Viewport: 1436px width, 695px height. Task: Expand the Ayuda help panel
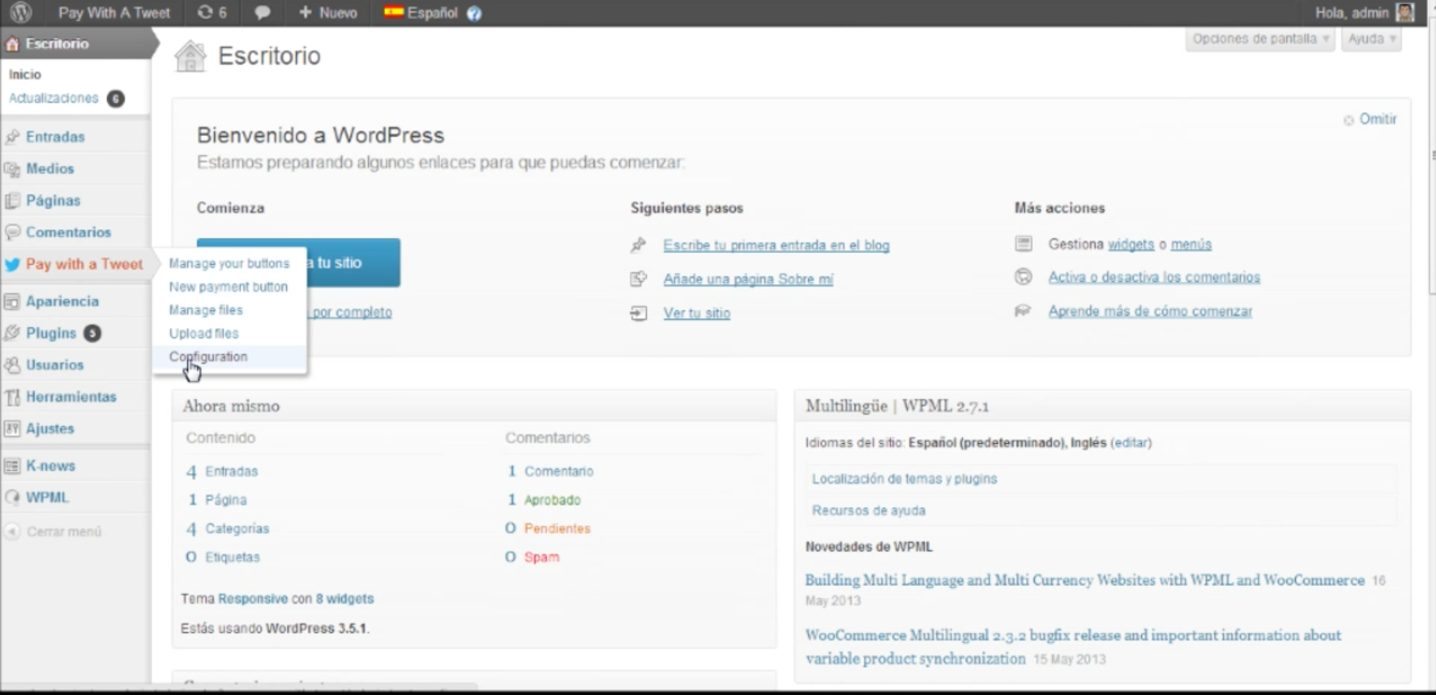[1371, 39]
